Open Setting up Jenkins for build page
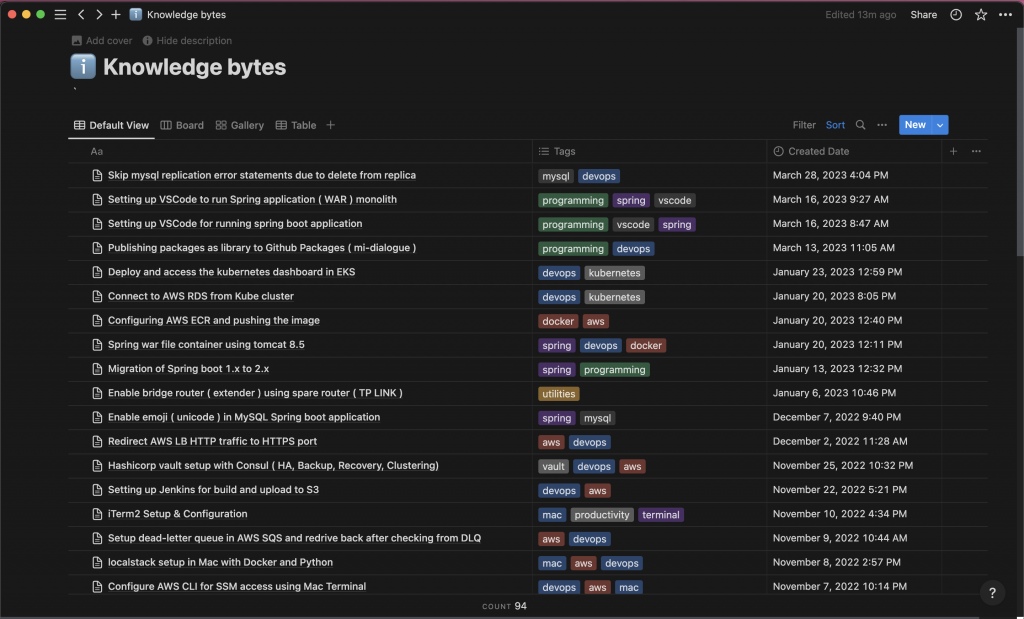Screen dimensions: 1024x619 pos(213,489)
